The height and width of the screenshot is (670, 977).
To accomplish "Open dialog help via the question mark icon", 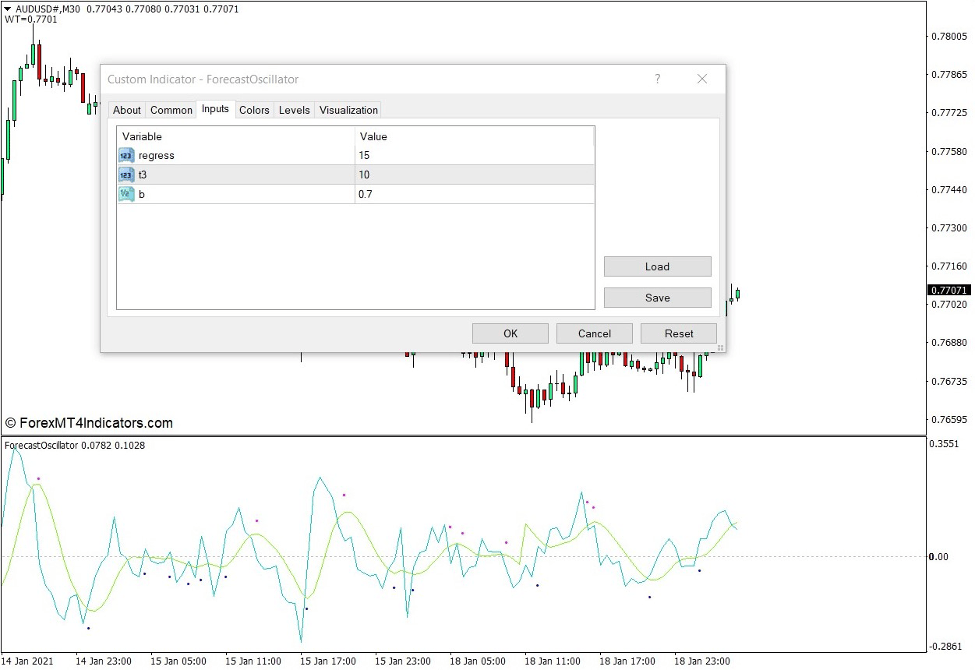I will (x=657, y=79).
